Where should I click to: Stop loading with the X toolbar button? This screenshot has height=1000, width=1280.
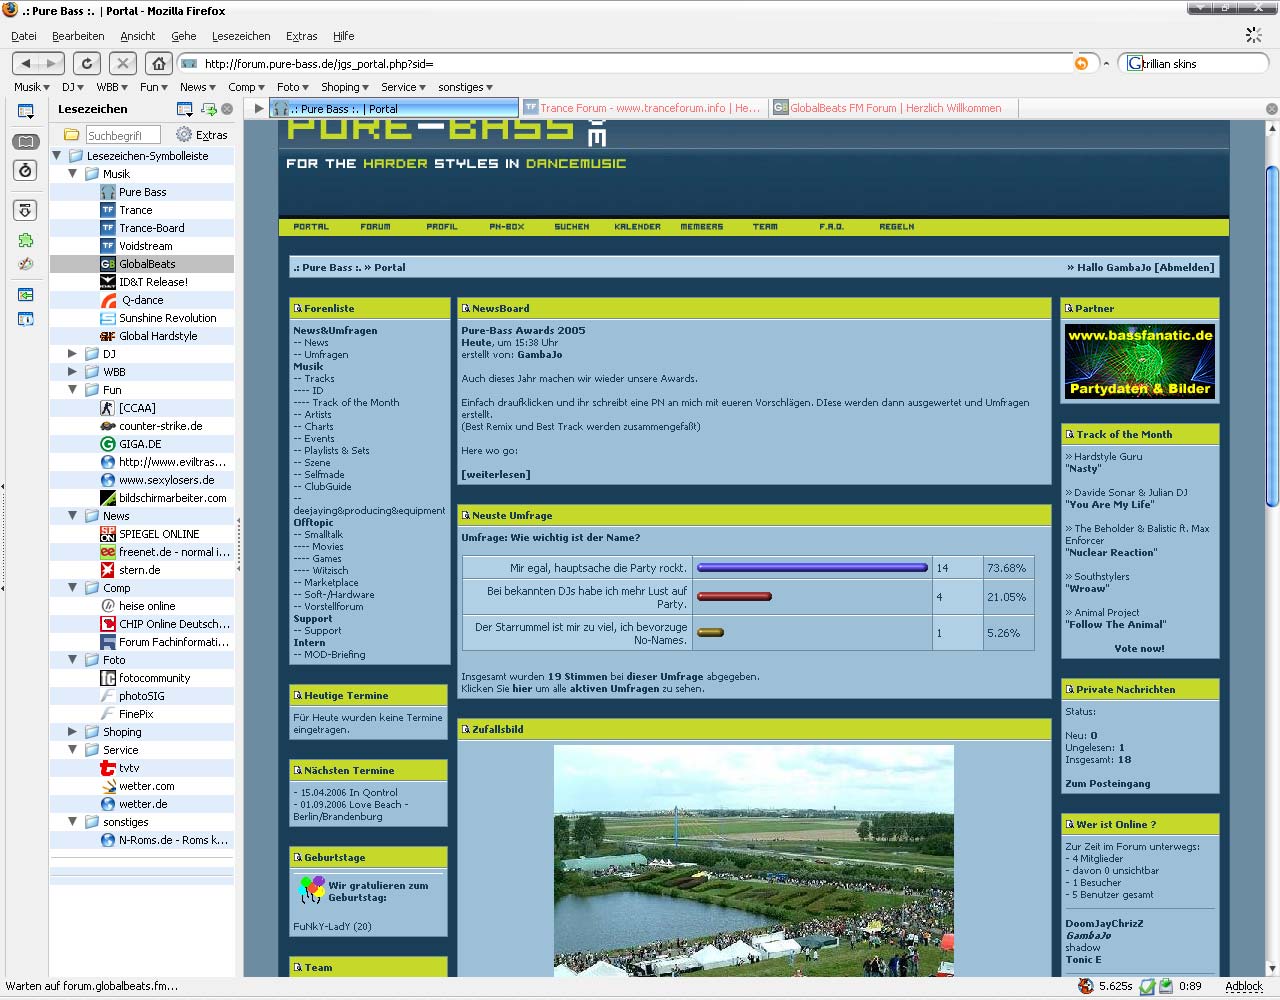point(122,63)
